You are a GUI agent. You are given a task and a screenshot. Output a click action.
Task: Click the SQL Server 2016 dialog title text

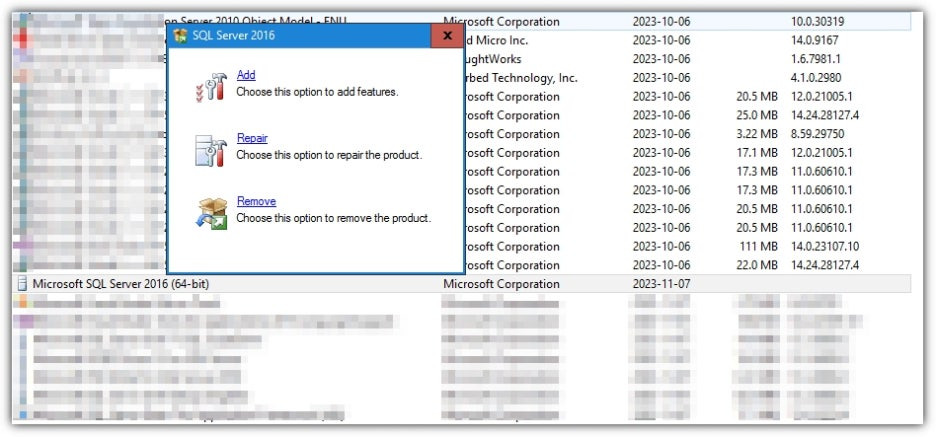click(233, 36)
